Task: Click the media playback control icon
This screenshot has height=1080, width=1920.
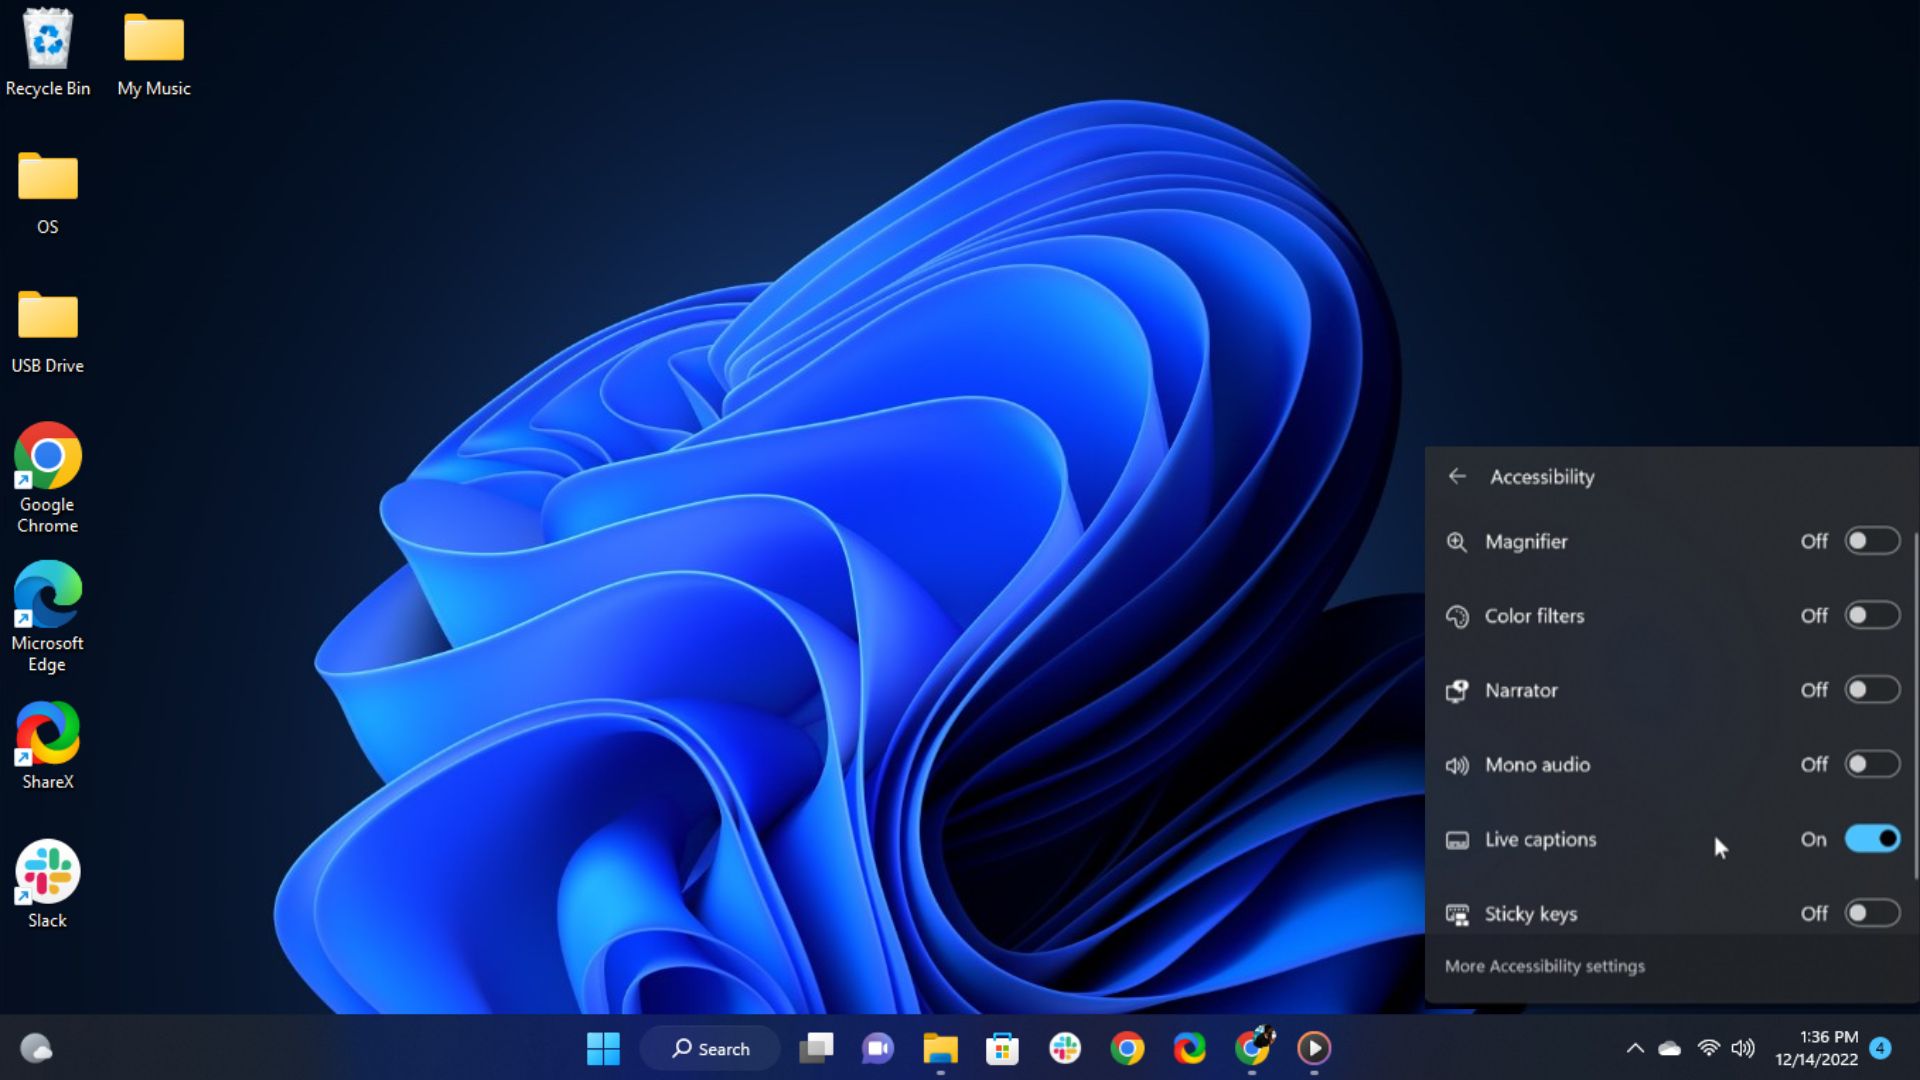Action: [1313, 1048]
